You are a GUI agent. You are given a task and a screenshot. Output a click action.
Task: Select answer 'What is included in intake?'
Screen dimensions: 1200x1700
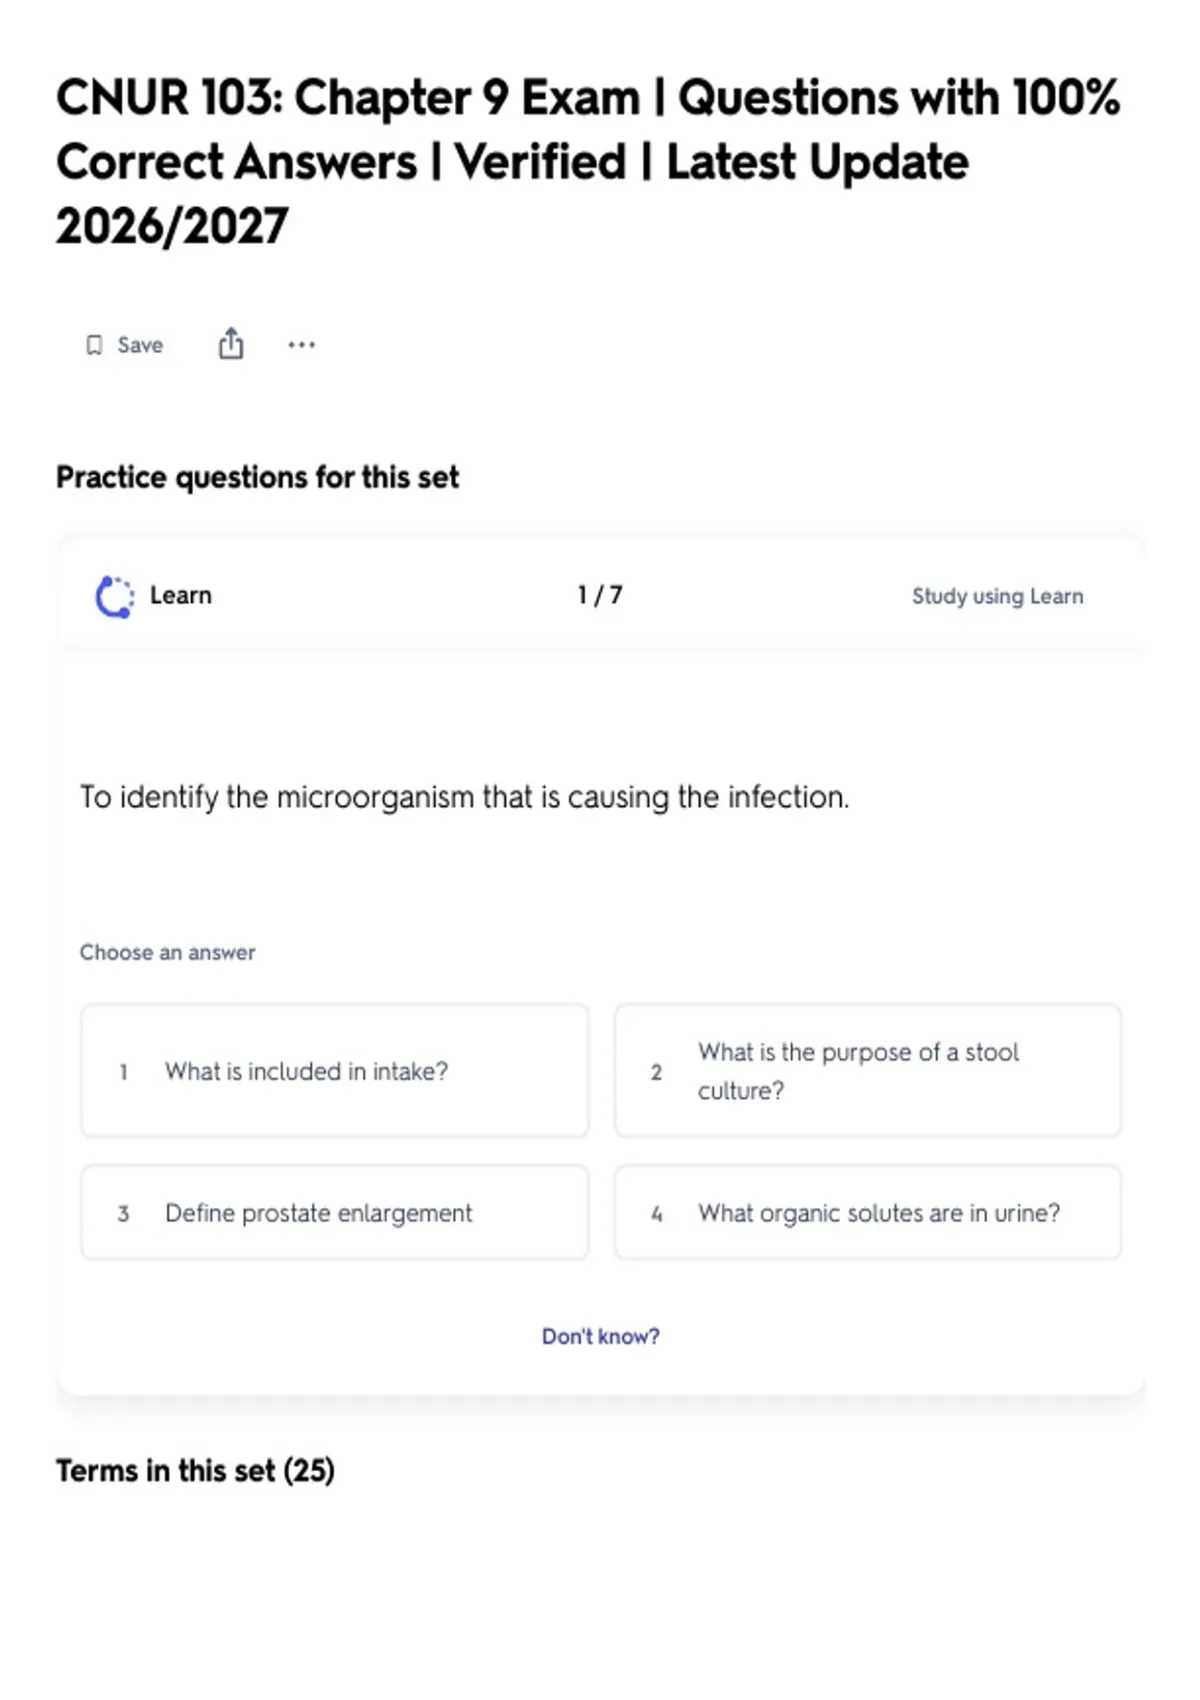pos(334,1071)
